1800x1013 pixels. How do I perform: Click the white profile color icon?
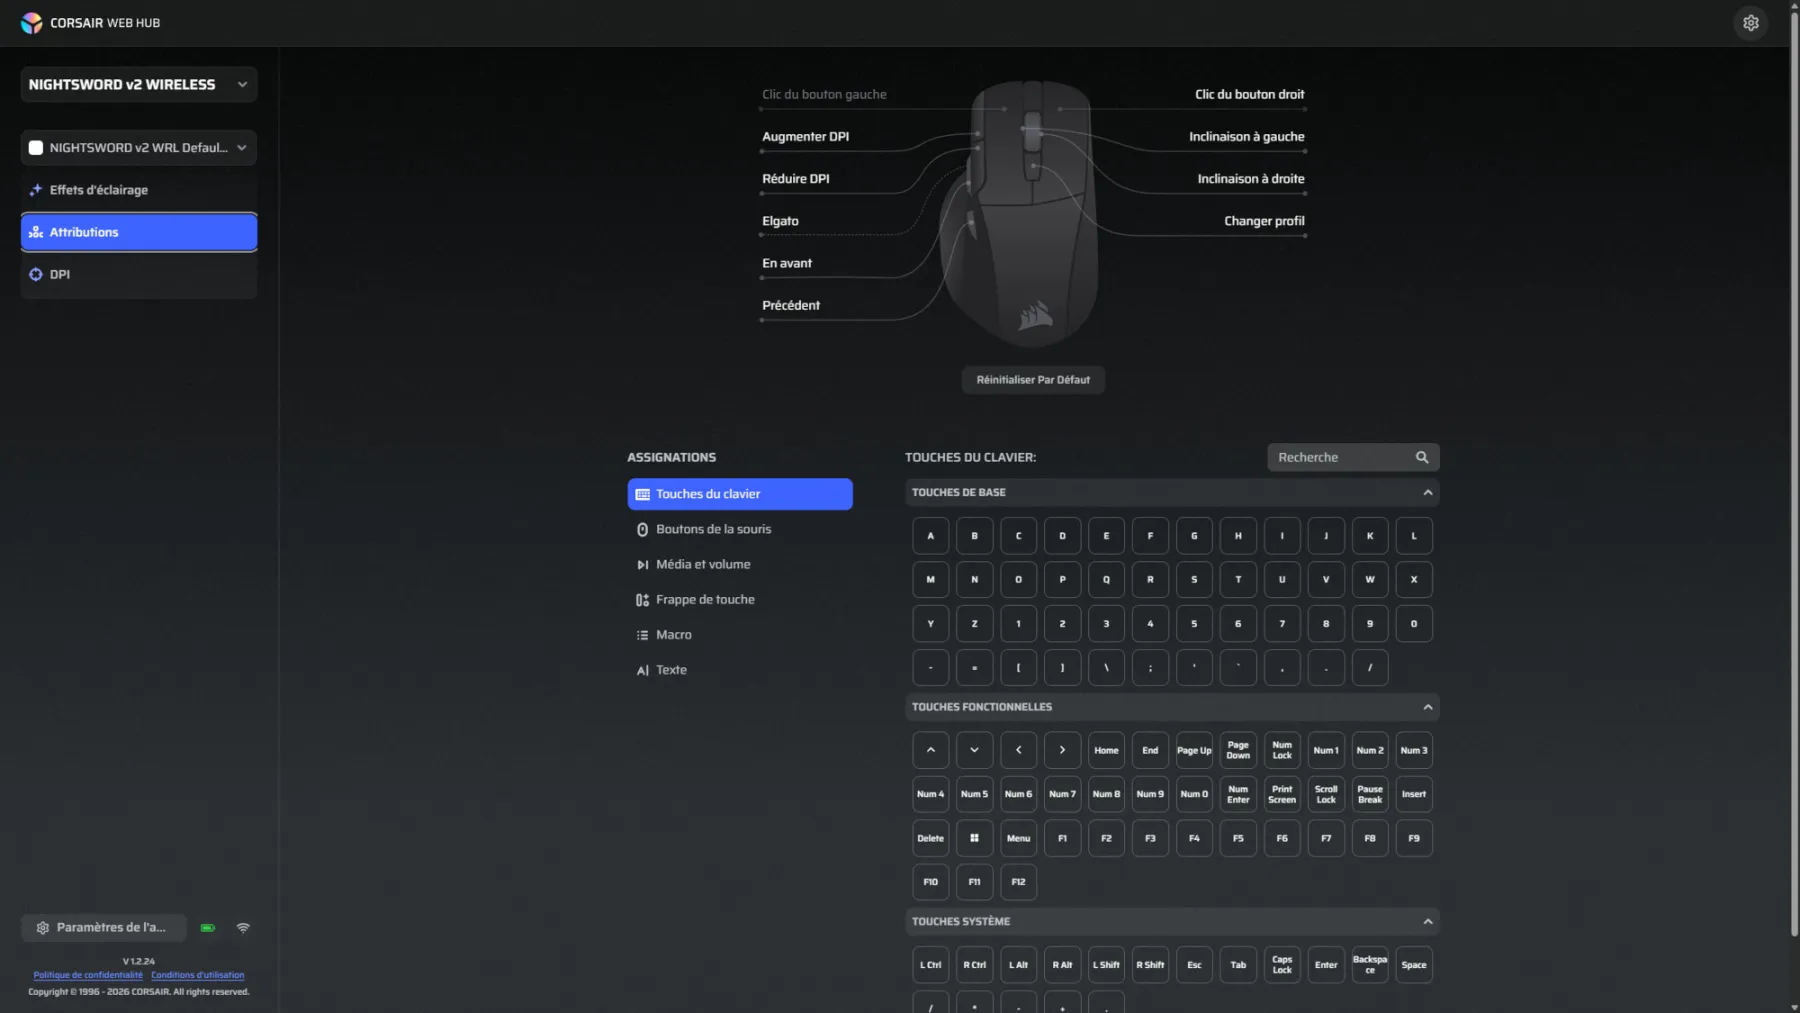[x=36, y=148]
